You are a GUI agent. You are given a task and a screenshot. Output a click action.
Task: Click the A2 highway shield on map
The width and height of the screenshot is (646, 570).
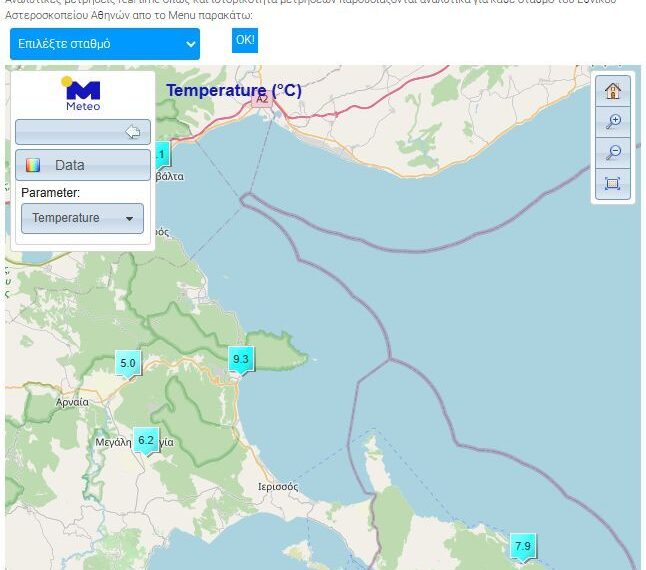coord(262,99)
